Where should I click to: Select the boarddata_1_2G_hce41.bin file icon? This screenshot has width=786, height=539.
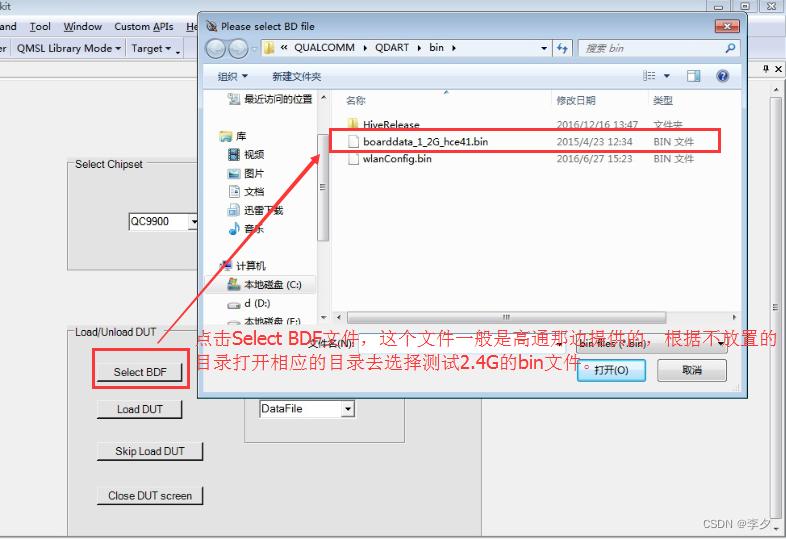353,141
